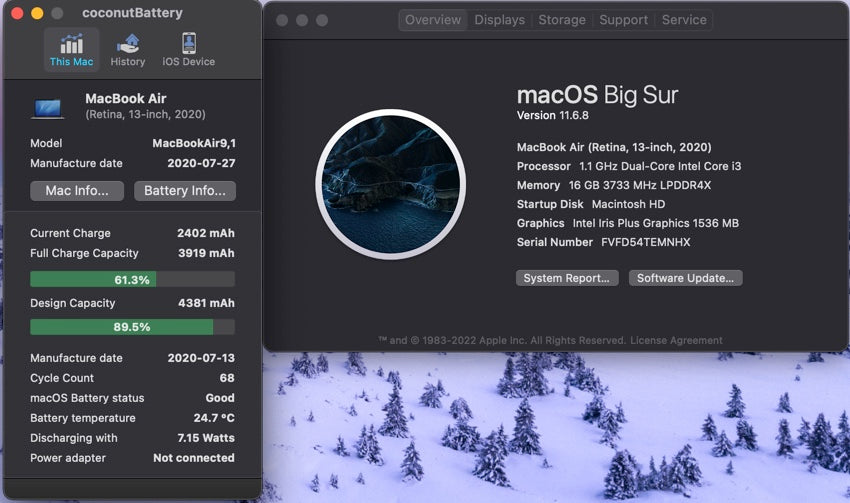Click the MacBook Air laptop icon
This screenshot has width=850, height=503.
48,107
